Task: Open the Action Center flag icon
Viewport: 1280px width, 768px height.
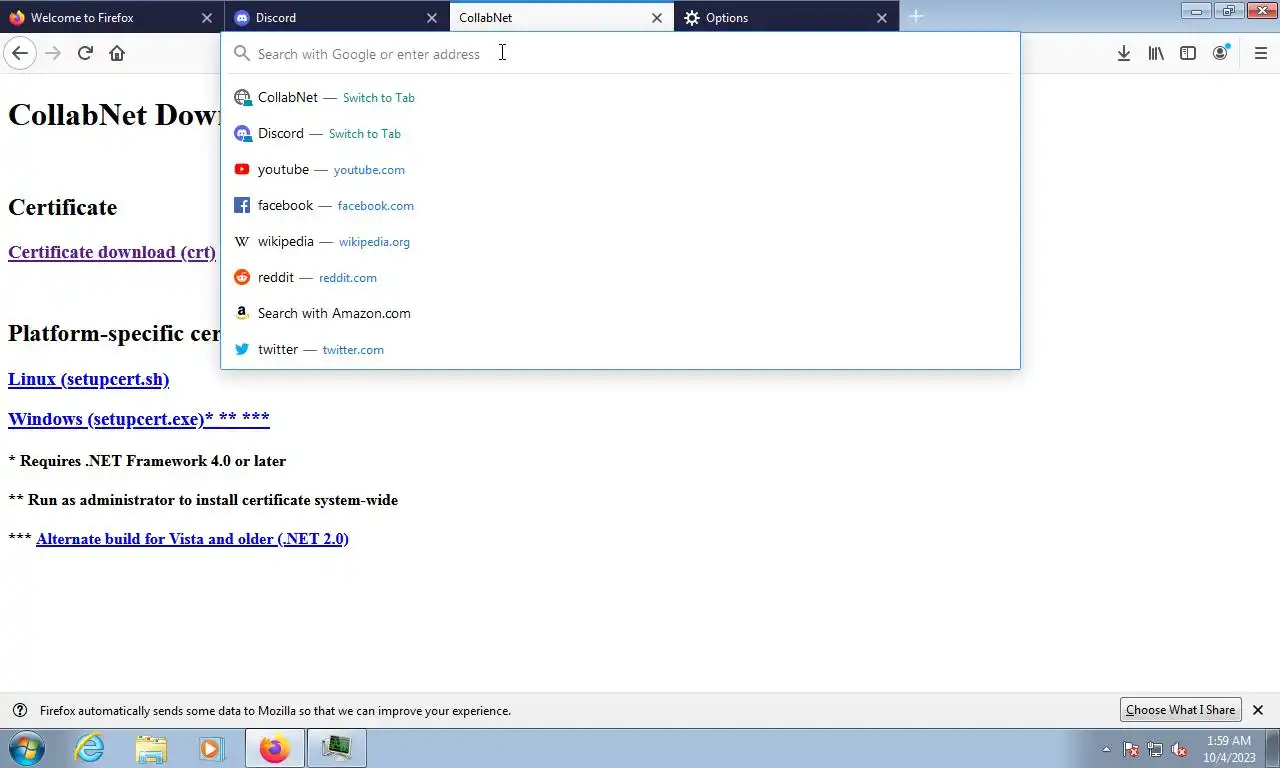Action: point(1131,749)
